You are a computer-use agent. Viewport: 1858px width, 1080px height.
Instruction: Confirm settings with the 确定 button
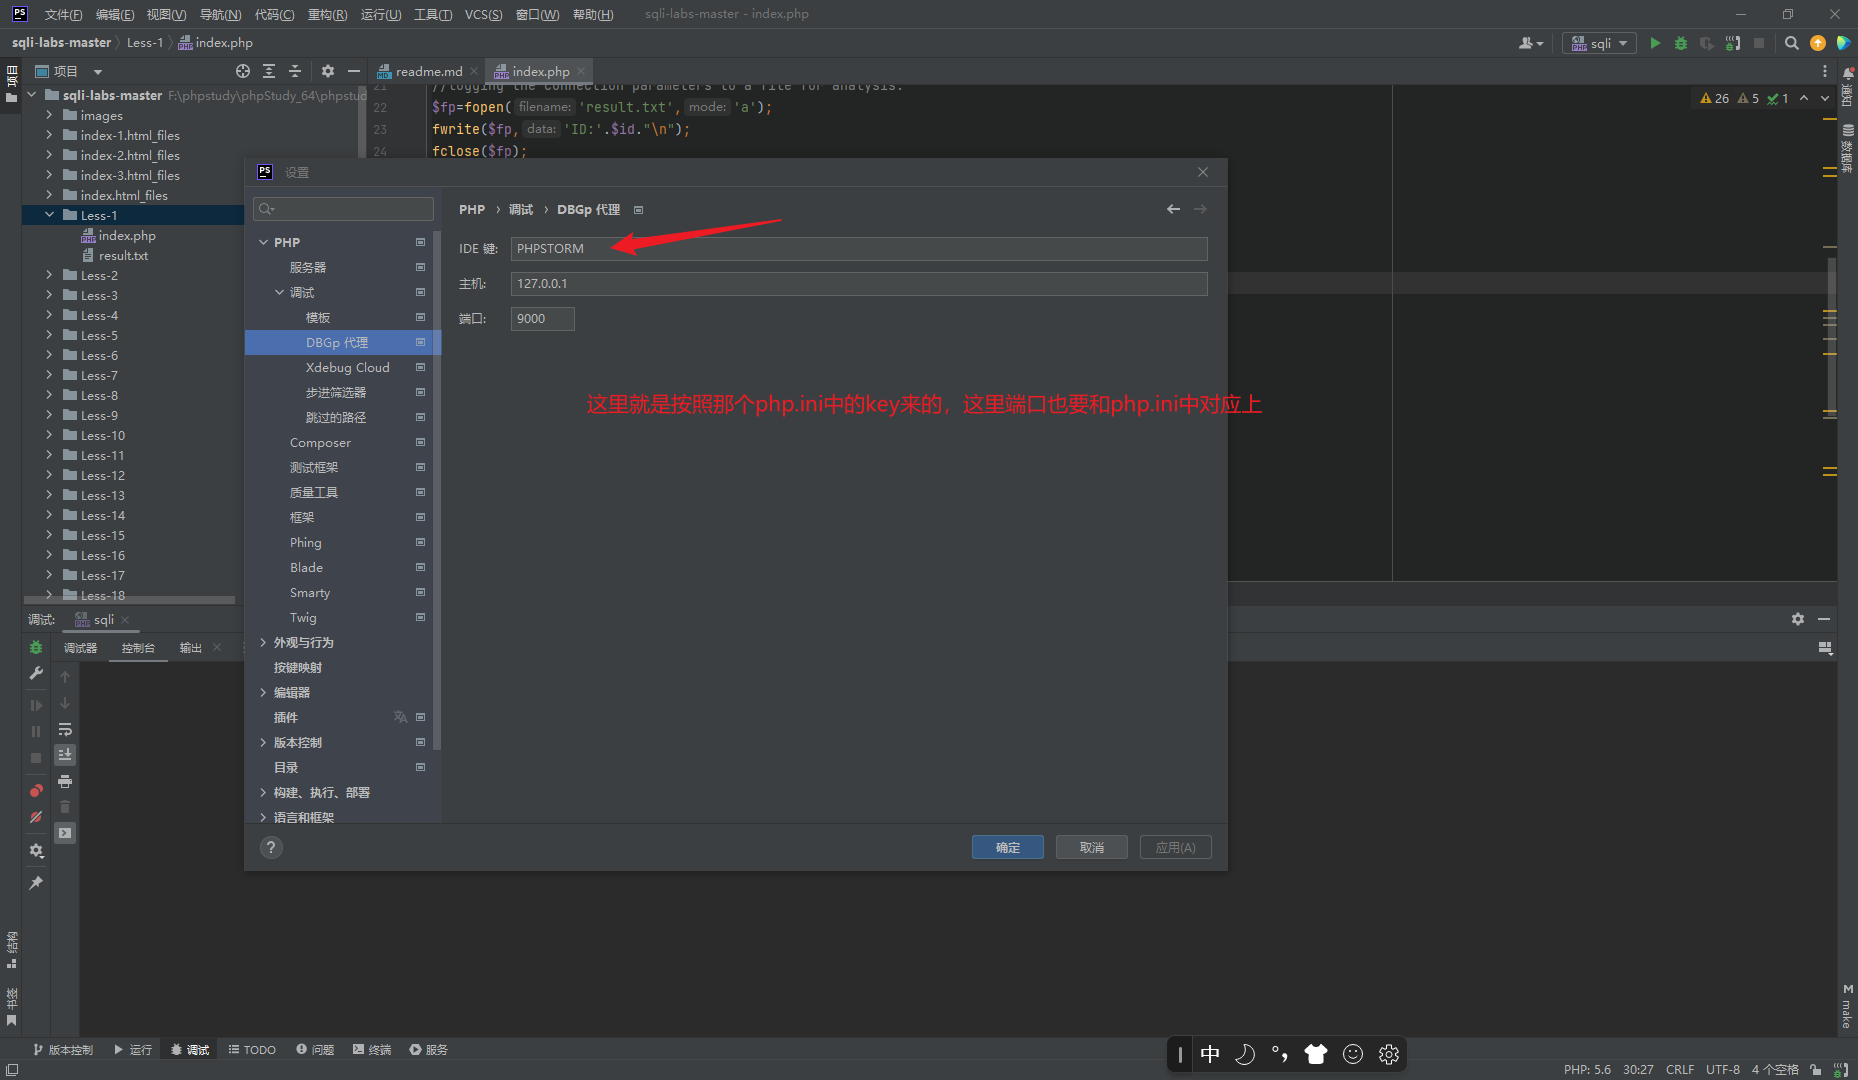pyautogui.click(x=1007, y=847)
